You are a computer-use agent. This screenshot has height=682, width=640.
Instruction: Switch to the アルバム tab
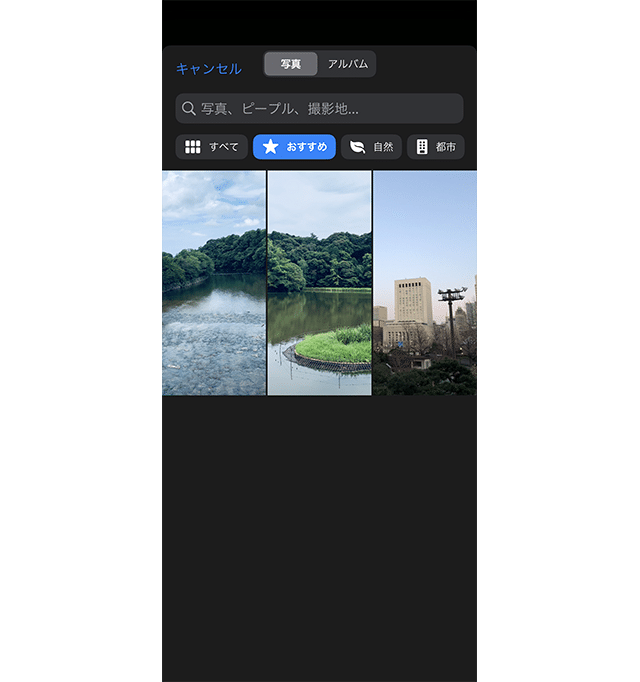[347, 64]
